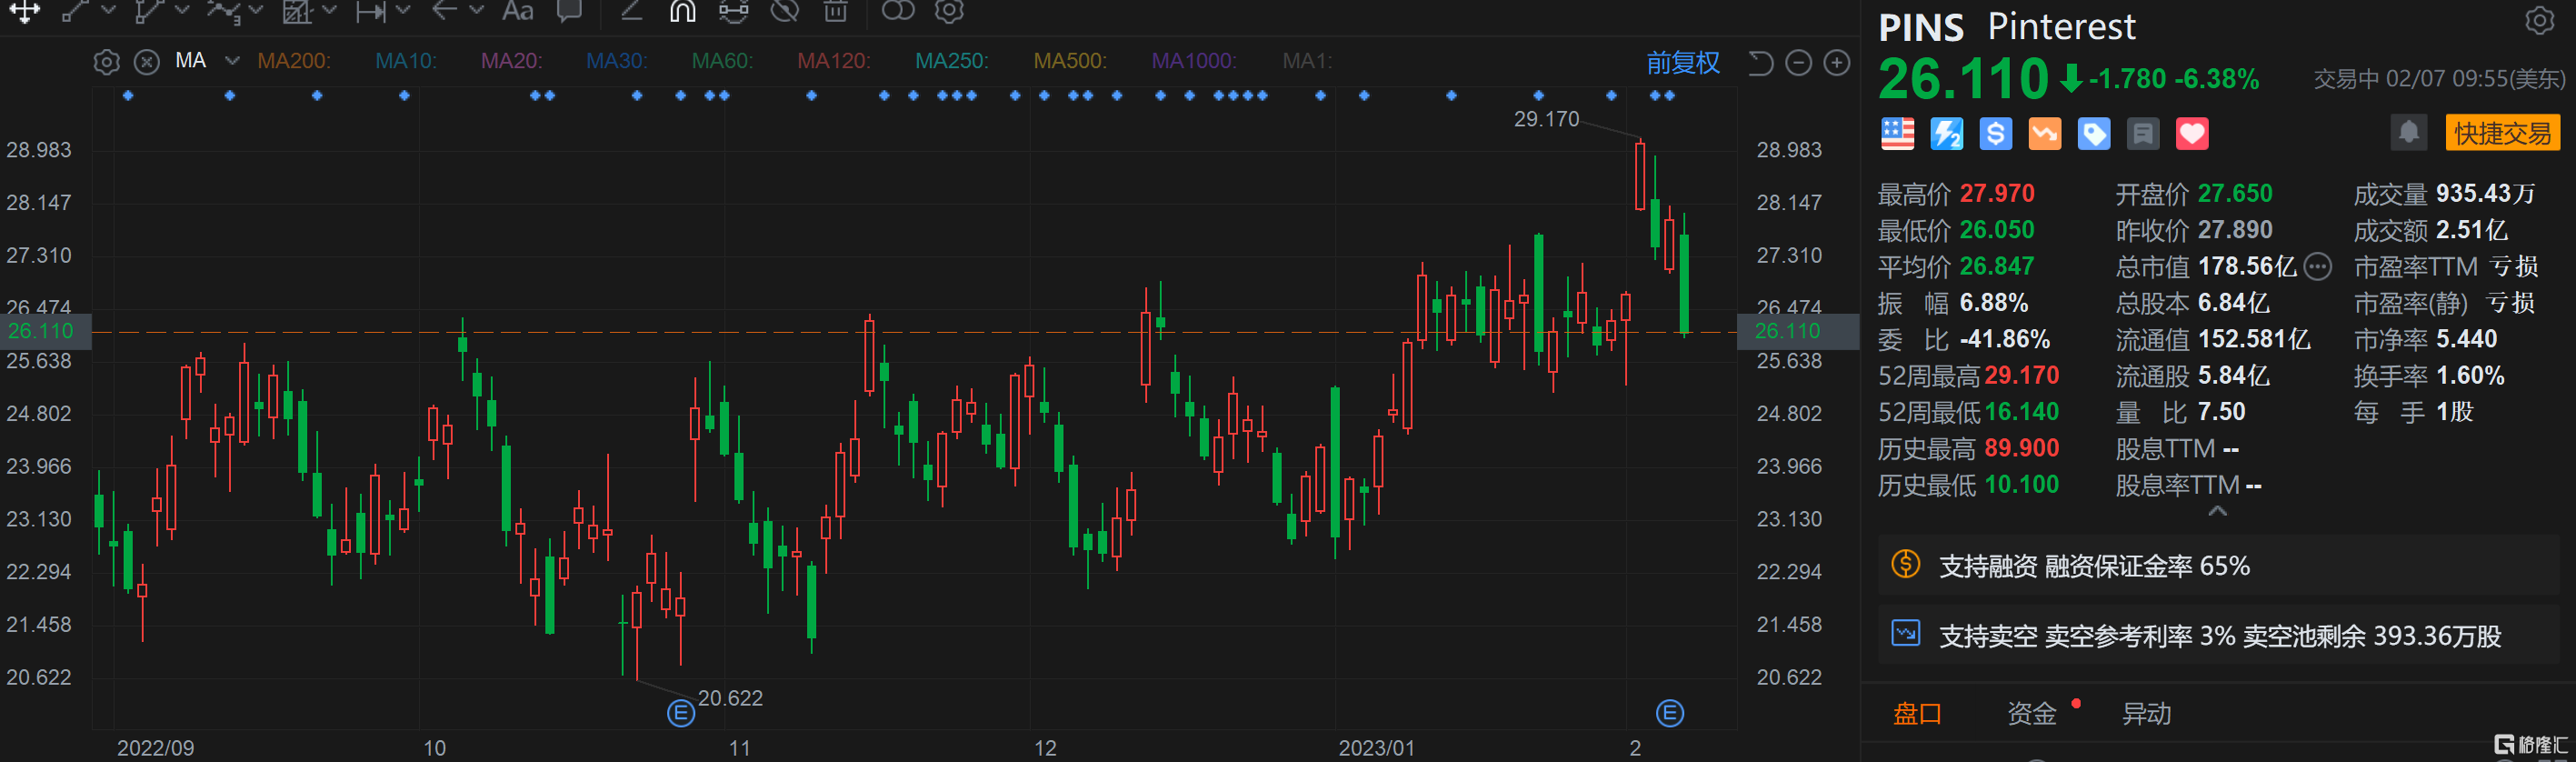Toggle the magnet snap mode

(x=683, y=11)
